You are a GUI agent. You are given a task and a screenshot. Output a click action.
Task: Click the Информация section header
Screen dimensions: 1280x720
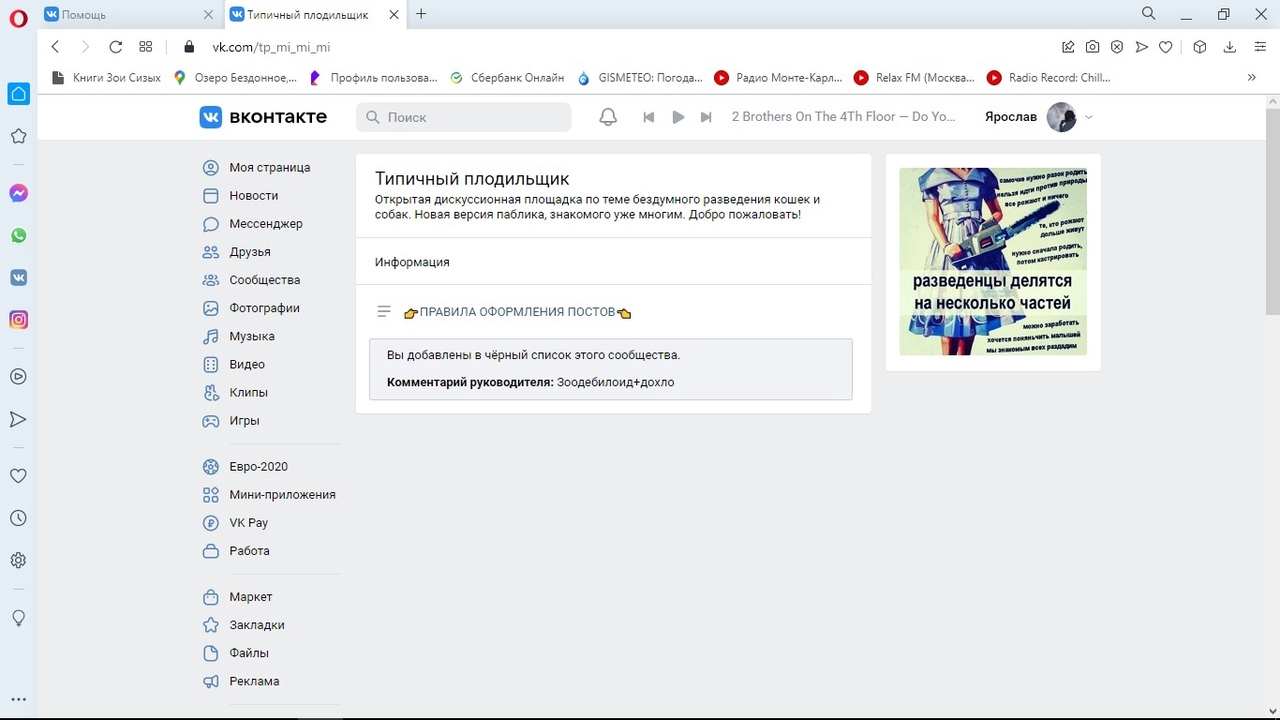[412, 262]
